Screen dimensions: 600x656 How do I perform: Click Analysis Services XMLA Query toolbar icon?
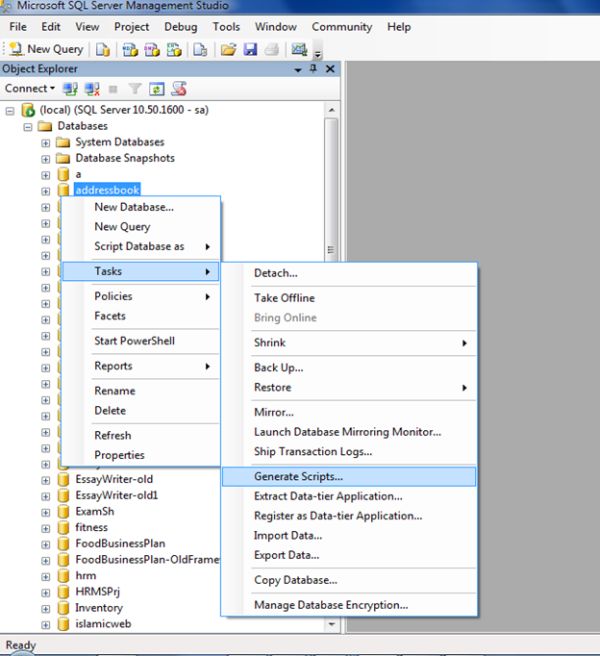pos(174,49)
